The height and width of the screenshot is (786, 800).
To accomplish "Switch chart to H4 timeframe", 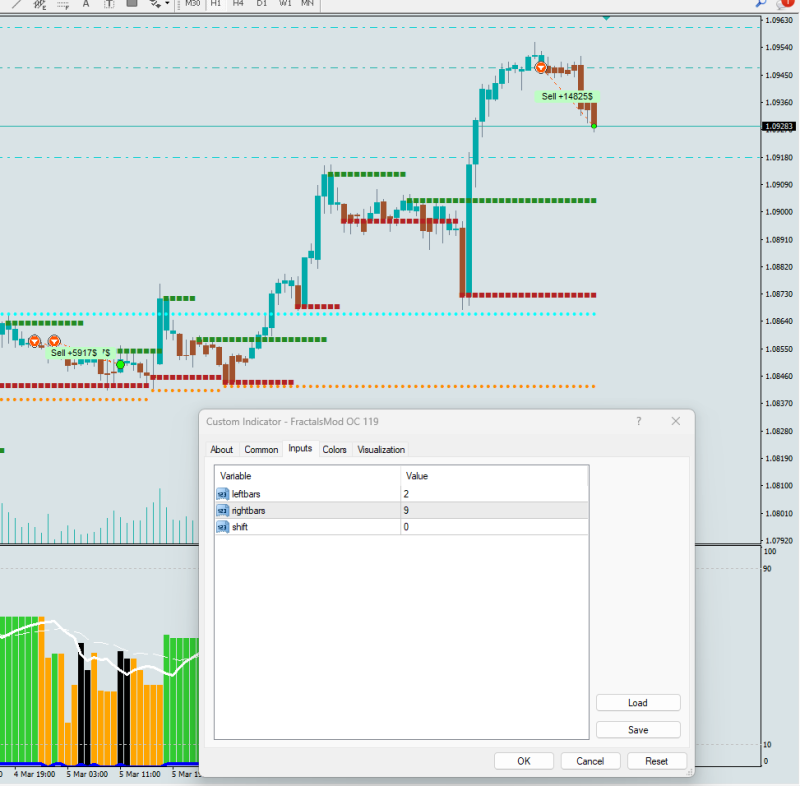I will point(238,4).
